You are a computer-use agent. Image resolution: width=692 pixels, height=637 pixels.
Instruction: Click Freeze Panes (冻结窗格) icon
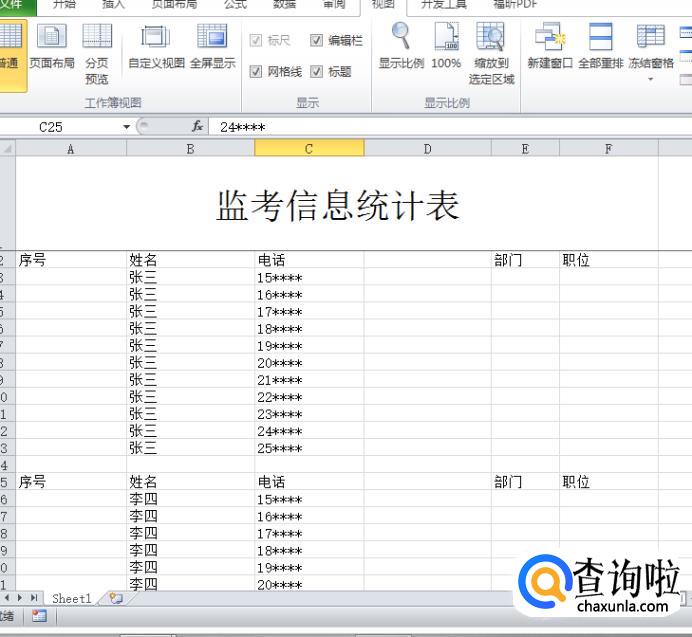651,36
